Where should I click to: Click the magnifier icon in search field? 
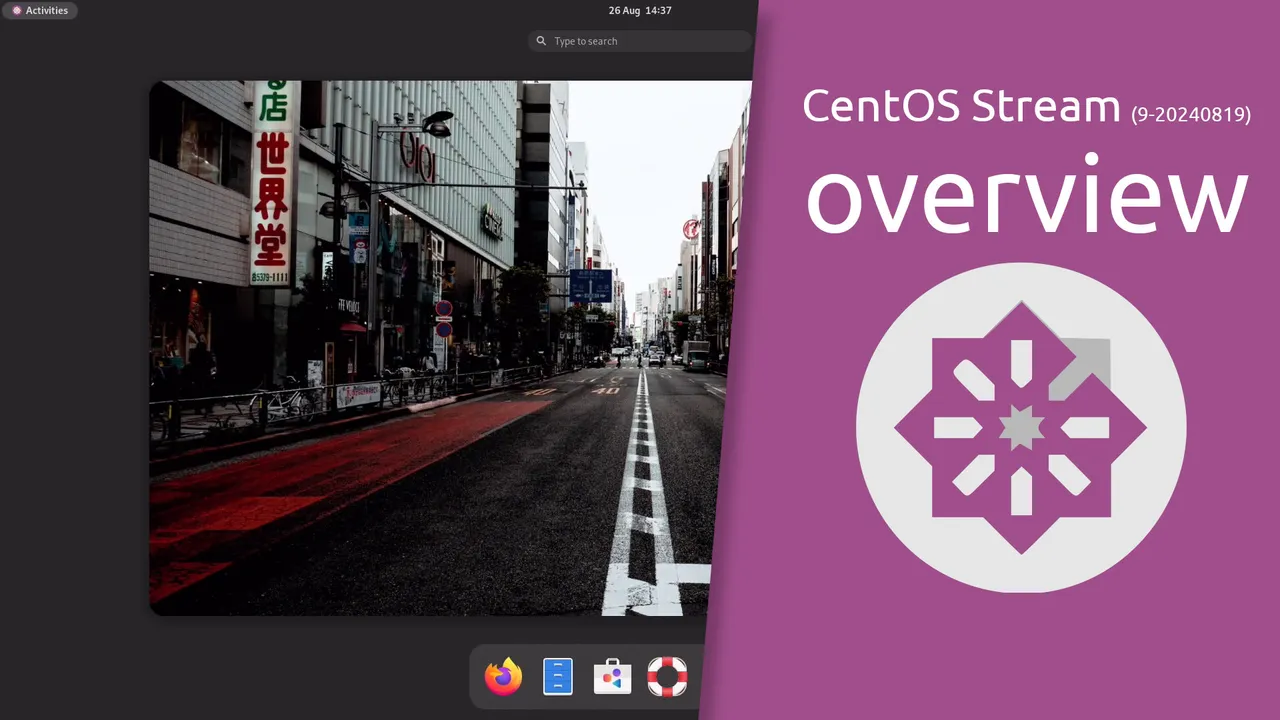541,41
